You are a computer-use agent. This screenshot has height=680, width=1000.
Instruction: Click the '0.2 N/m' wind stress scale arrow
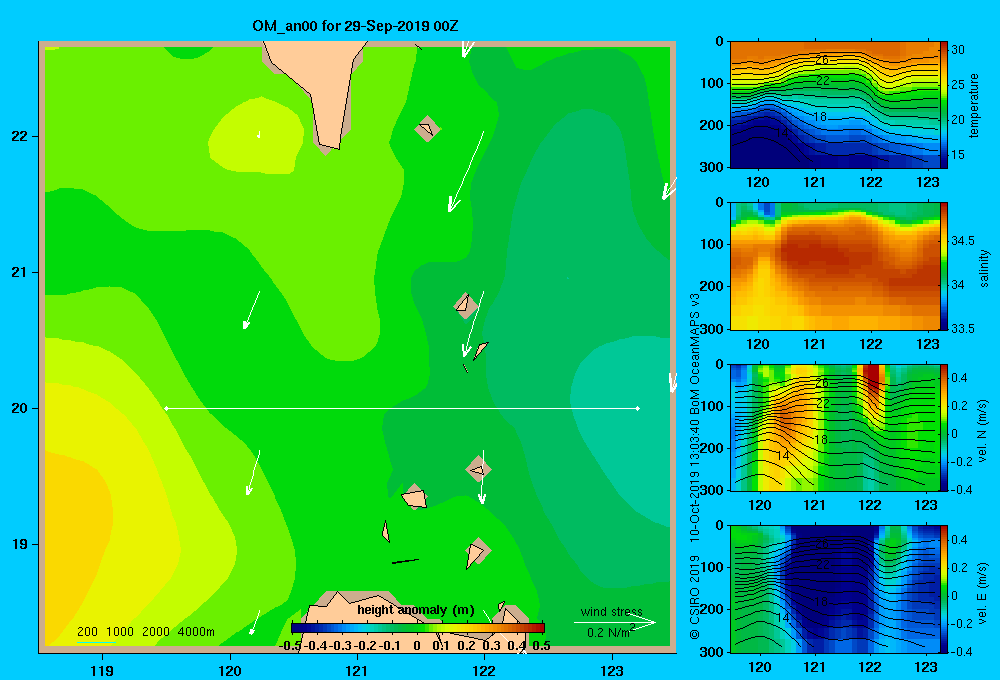click(614, 623)
